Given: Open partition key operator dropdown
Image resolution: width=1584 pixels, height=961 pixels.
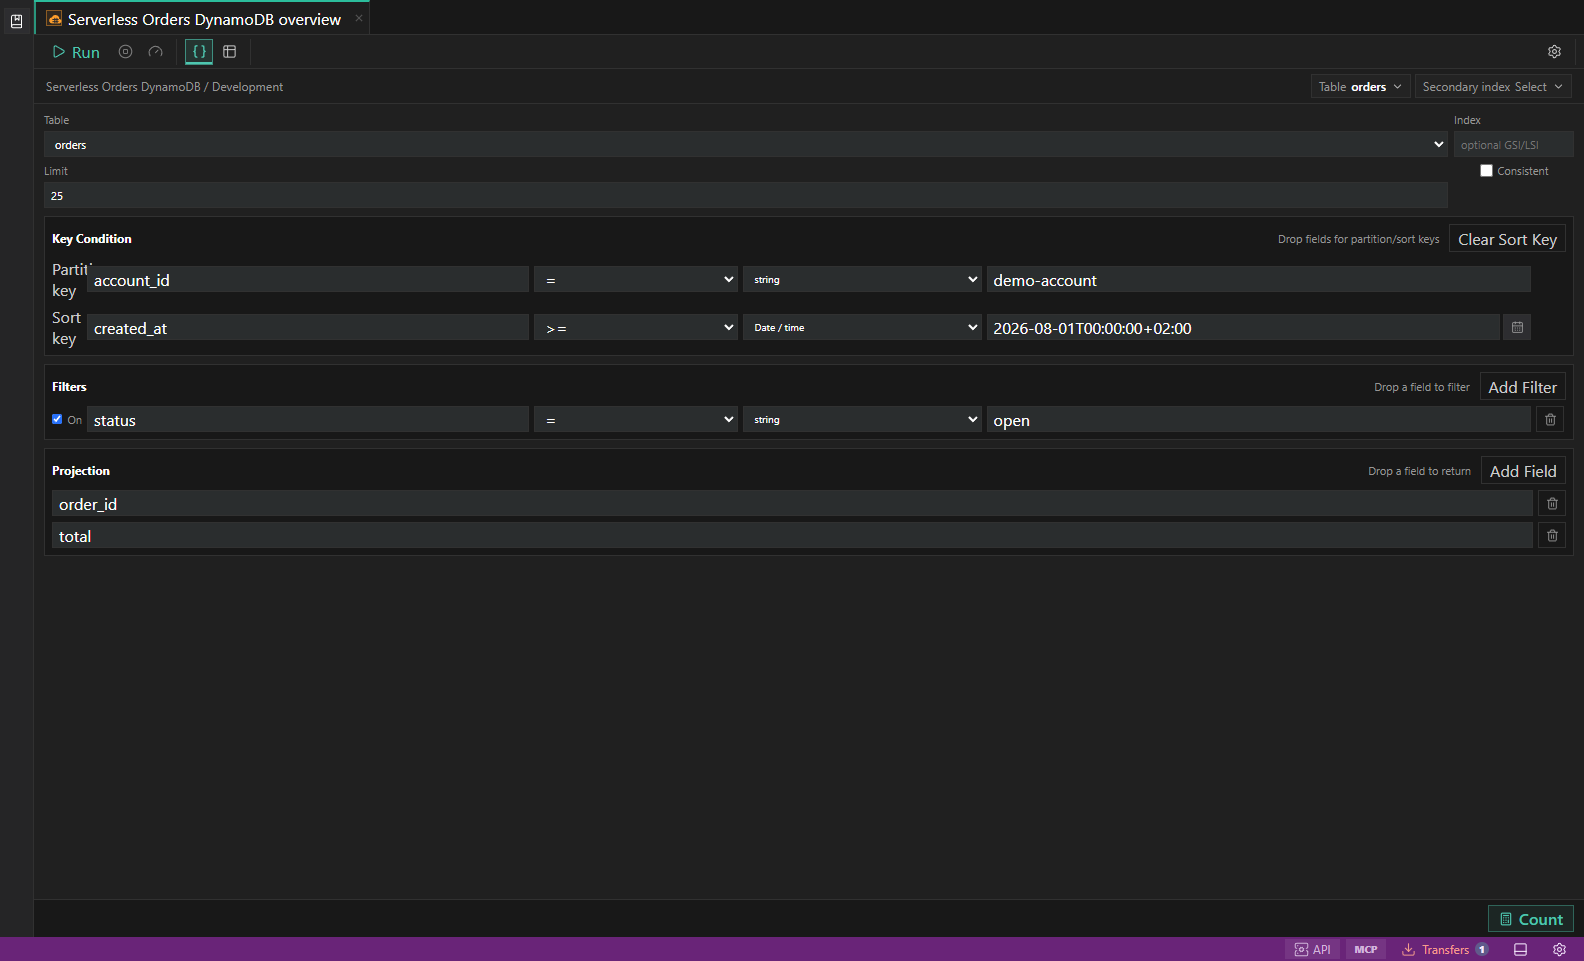Looking at the screenshot, I should 636,280.
